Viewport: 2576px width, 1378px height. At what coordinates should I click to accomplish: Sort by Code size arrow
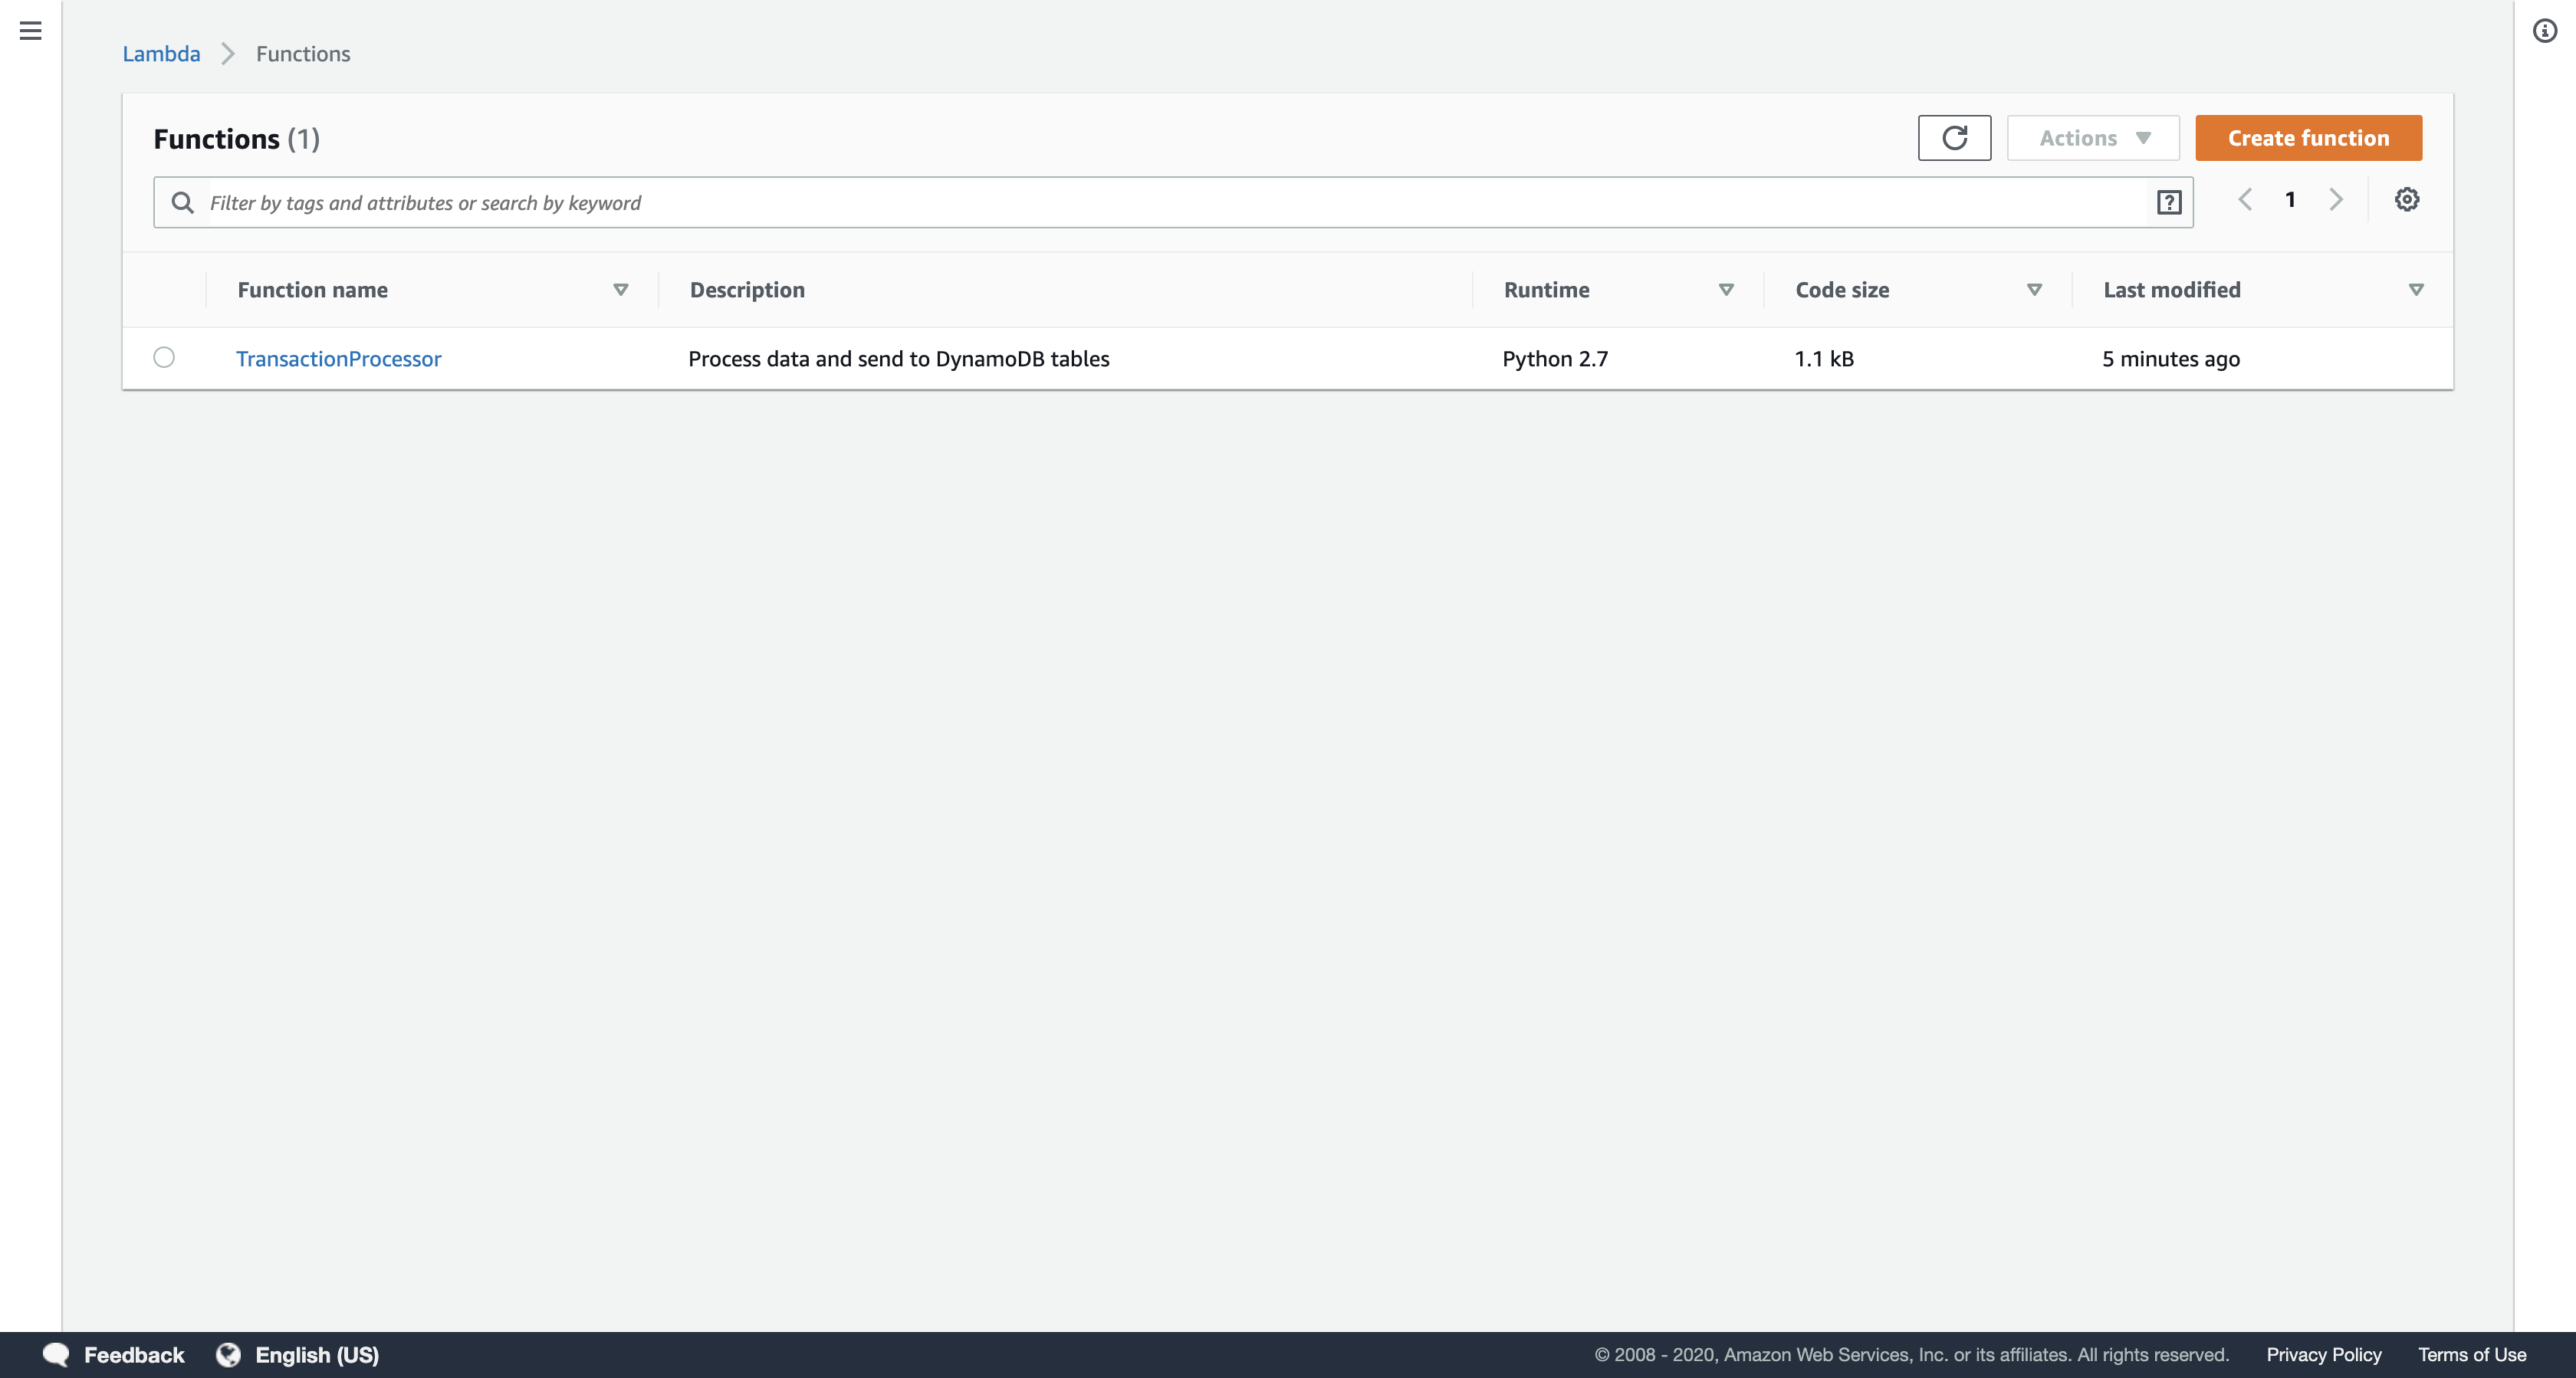pyautogui.click(x=2034, y=290)
